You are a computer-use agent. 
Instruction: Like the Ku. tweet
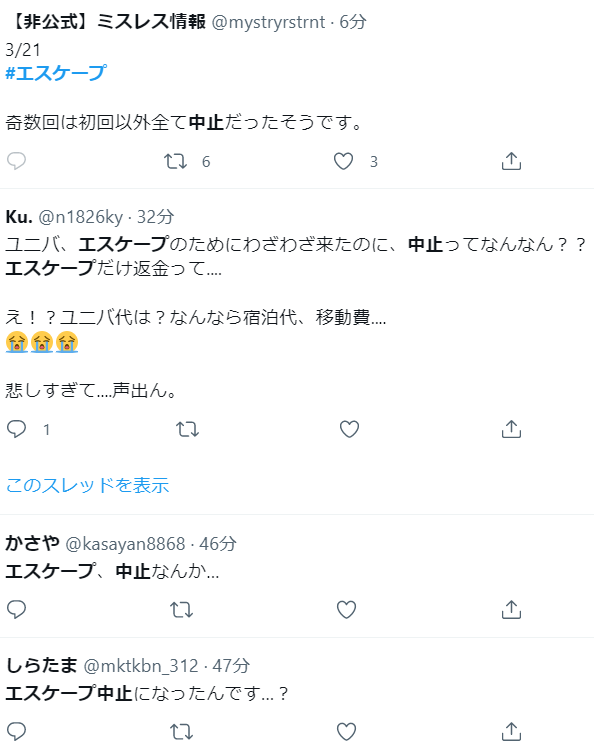pos(349,429)
